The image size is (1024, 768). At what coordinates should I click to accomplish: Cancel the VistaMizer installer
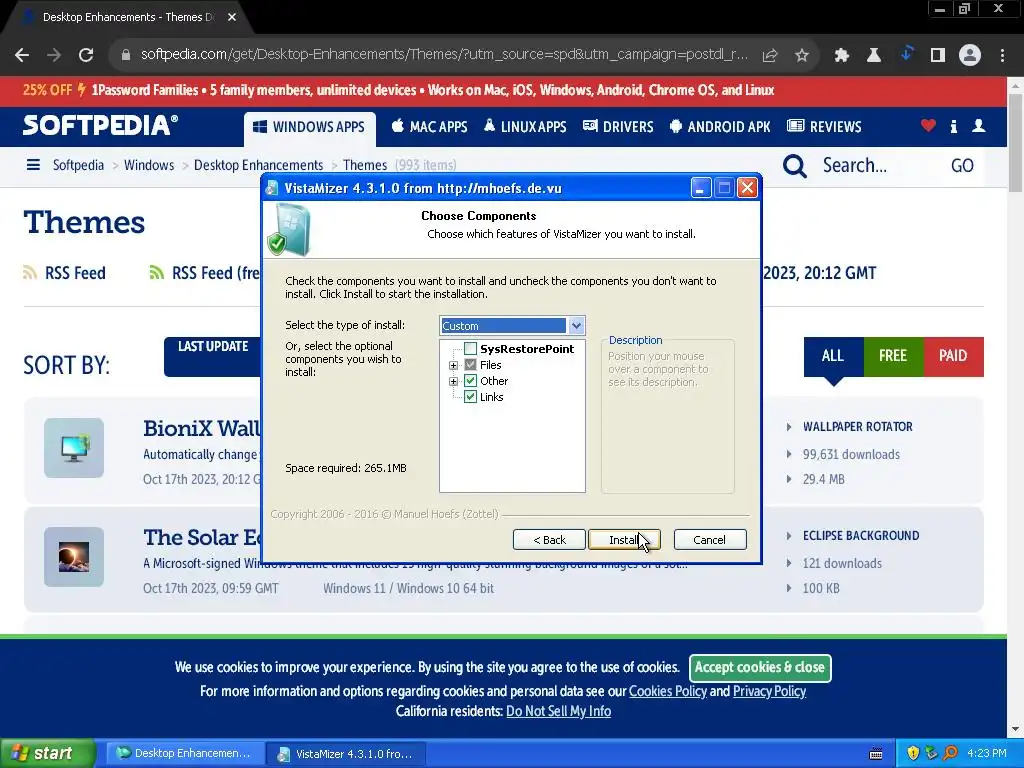click(710, 540)
